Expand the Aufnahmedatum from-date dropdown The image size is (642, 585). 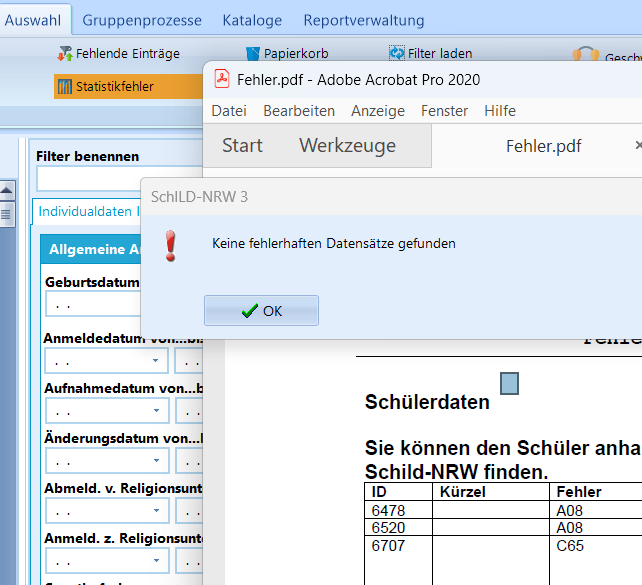point(156,411)
